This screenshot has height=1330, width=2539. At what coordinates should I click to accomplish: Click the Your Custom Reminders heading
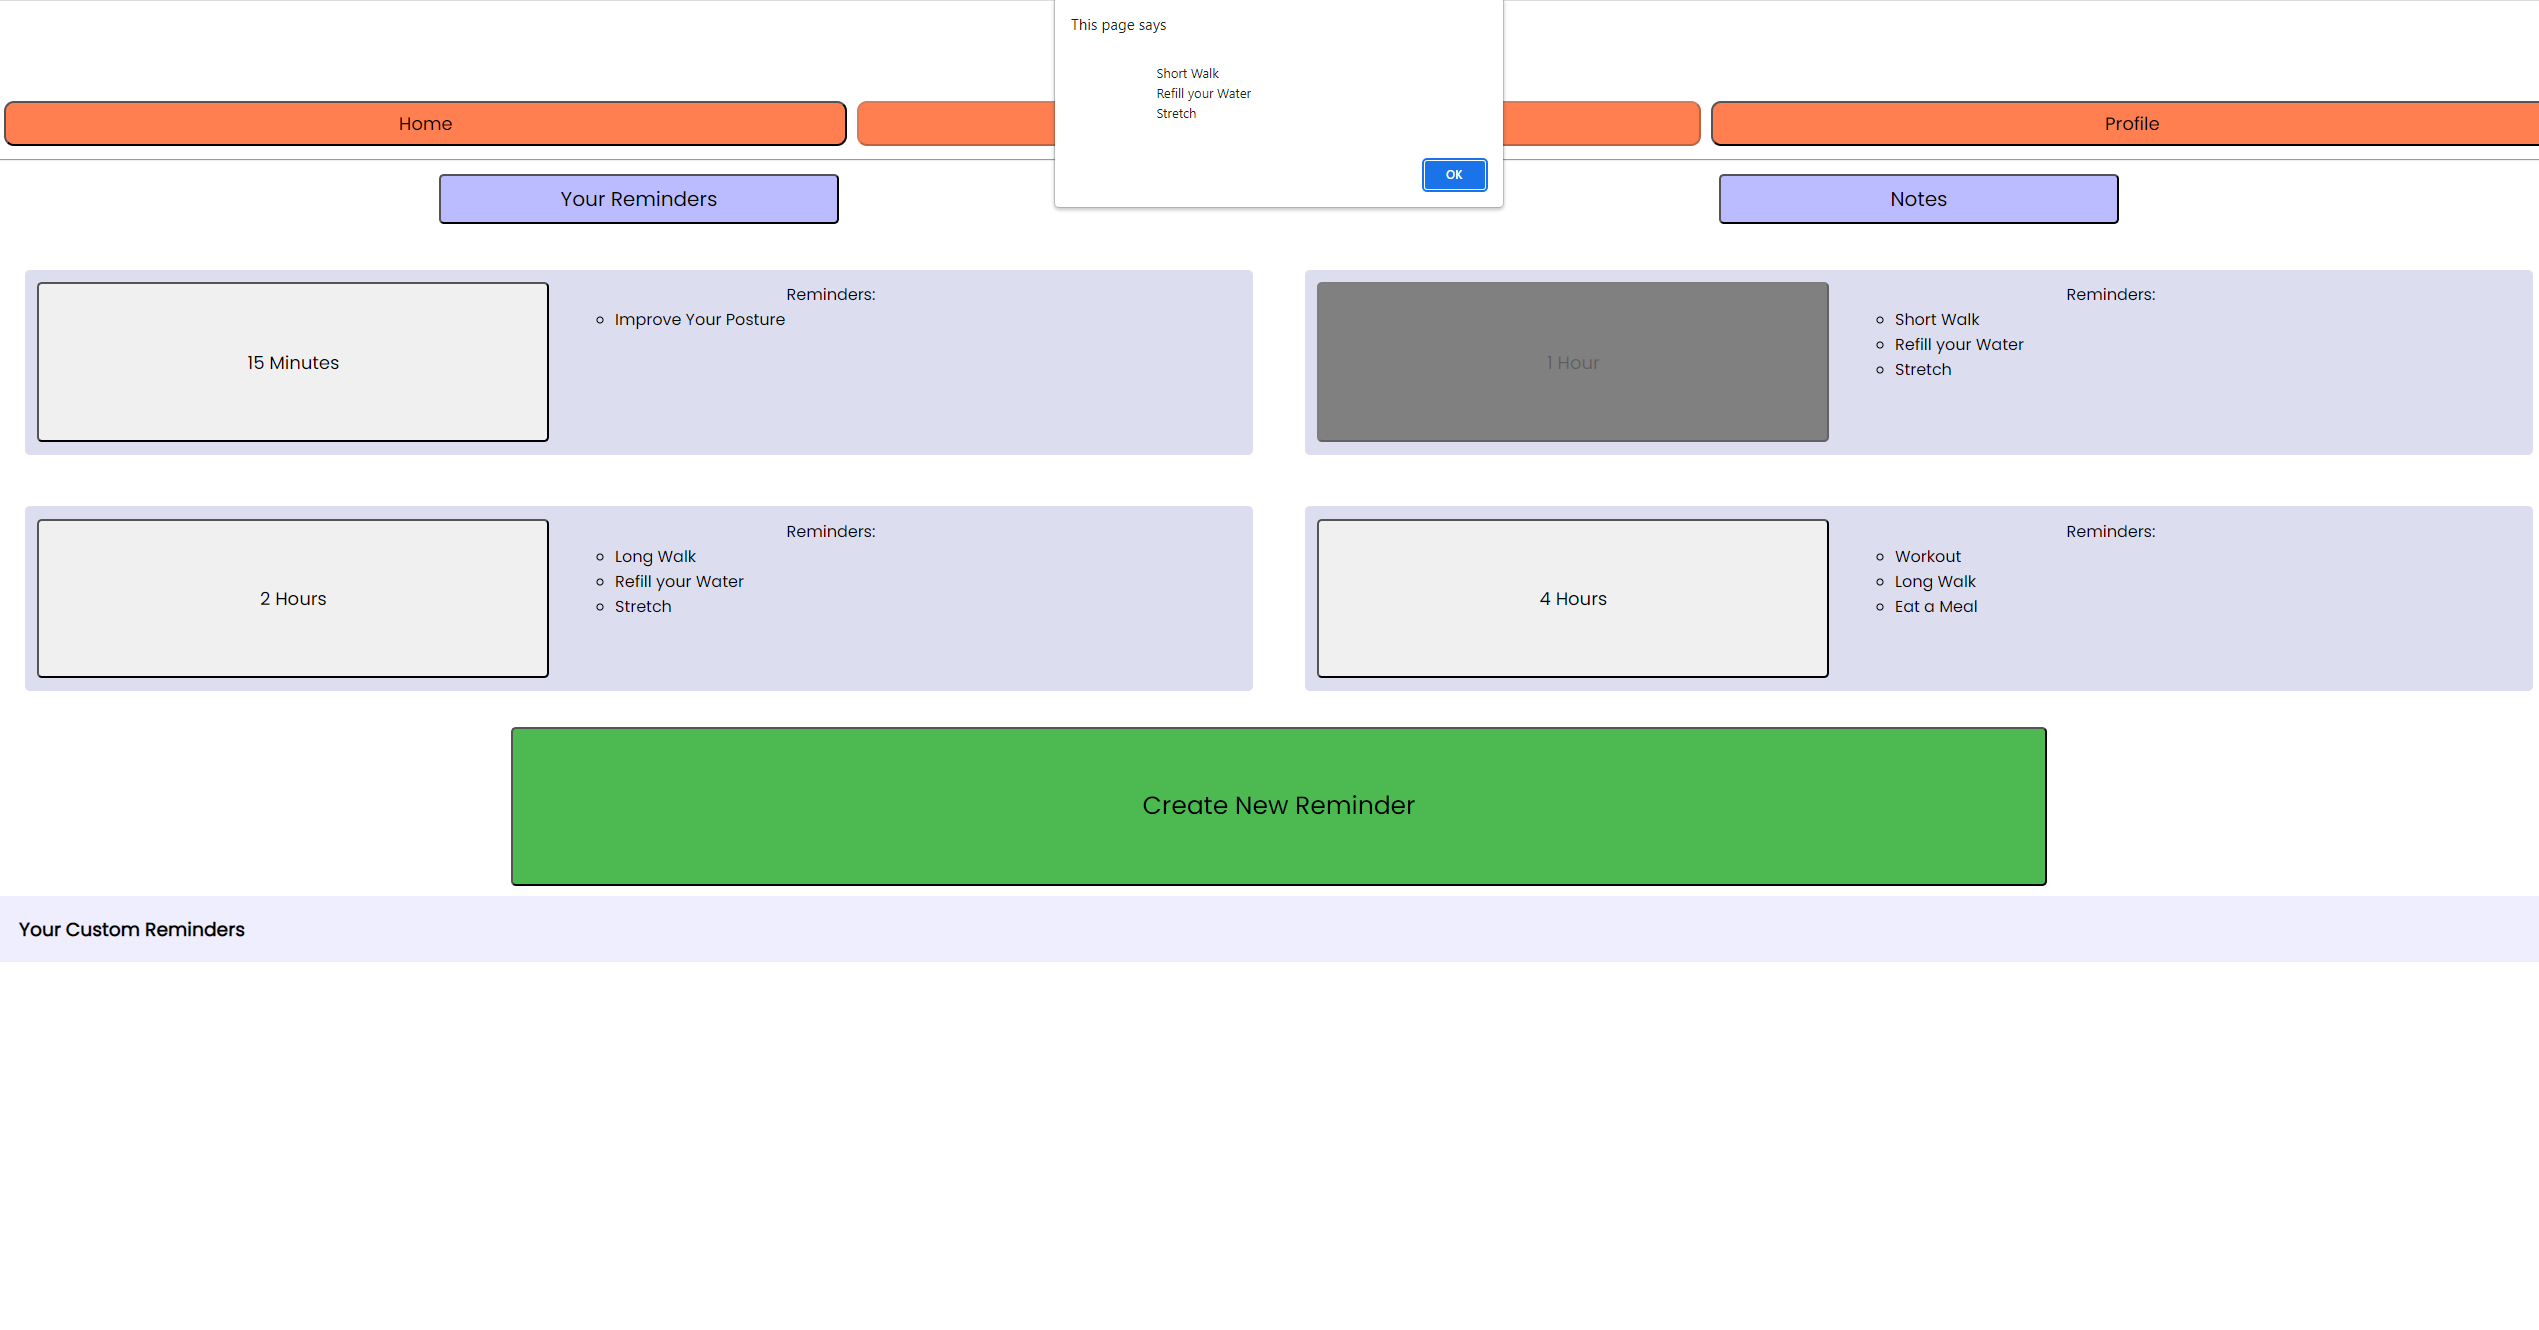tap(131, 929)
